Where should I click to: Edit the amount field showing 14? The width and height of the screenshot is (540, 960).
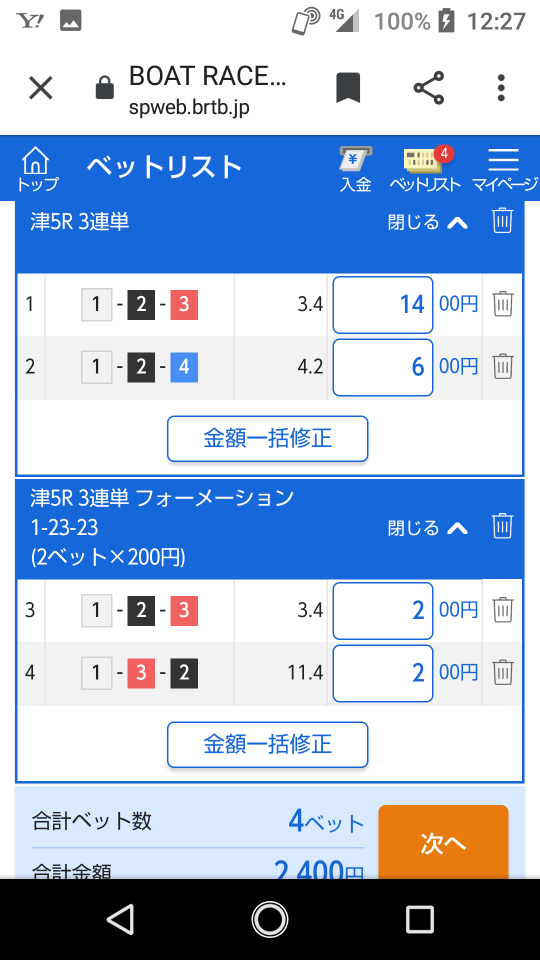click(x=383, y=304)
